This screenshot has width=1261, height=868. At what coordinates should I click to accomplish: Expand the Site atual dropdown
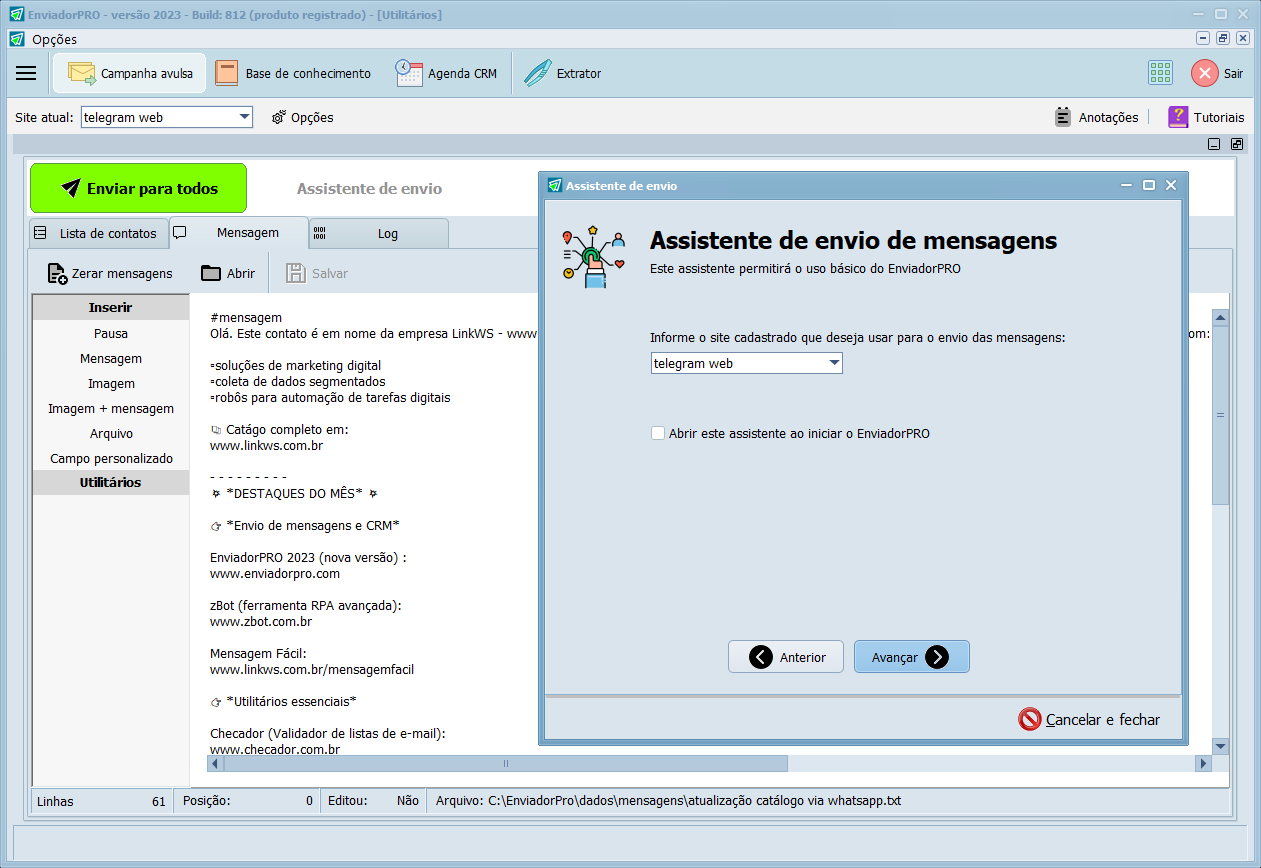click(245, 117)
